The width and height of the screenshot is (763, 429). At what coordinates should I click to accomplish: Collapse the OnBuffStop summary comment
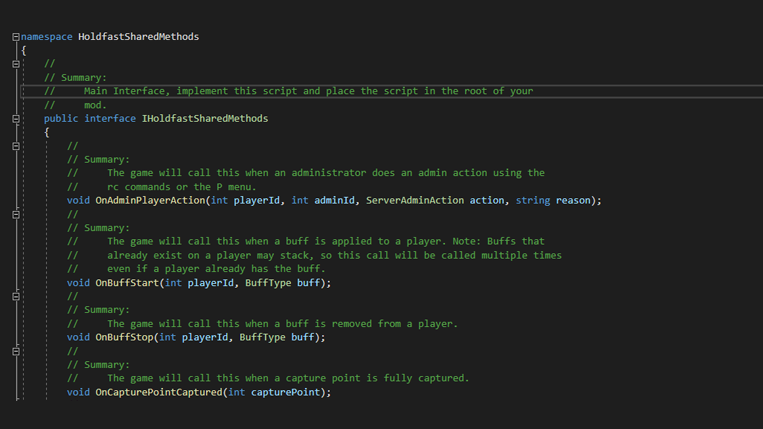(16, 297)
